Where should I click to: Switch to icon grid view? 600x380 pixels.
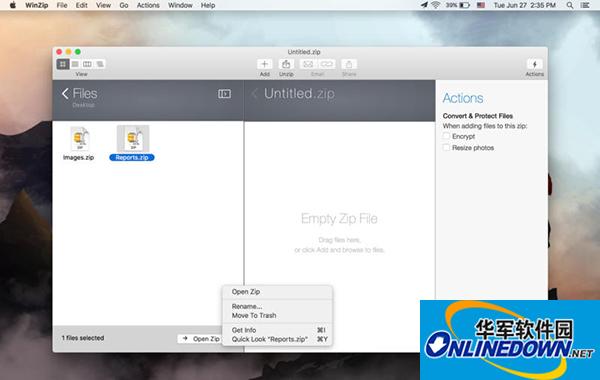tap(63, 64)
